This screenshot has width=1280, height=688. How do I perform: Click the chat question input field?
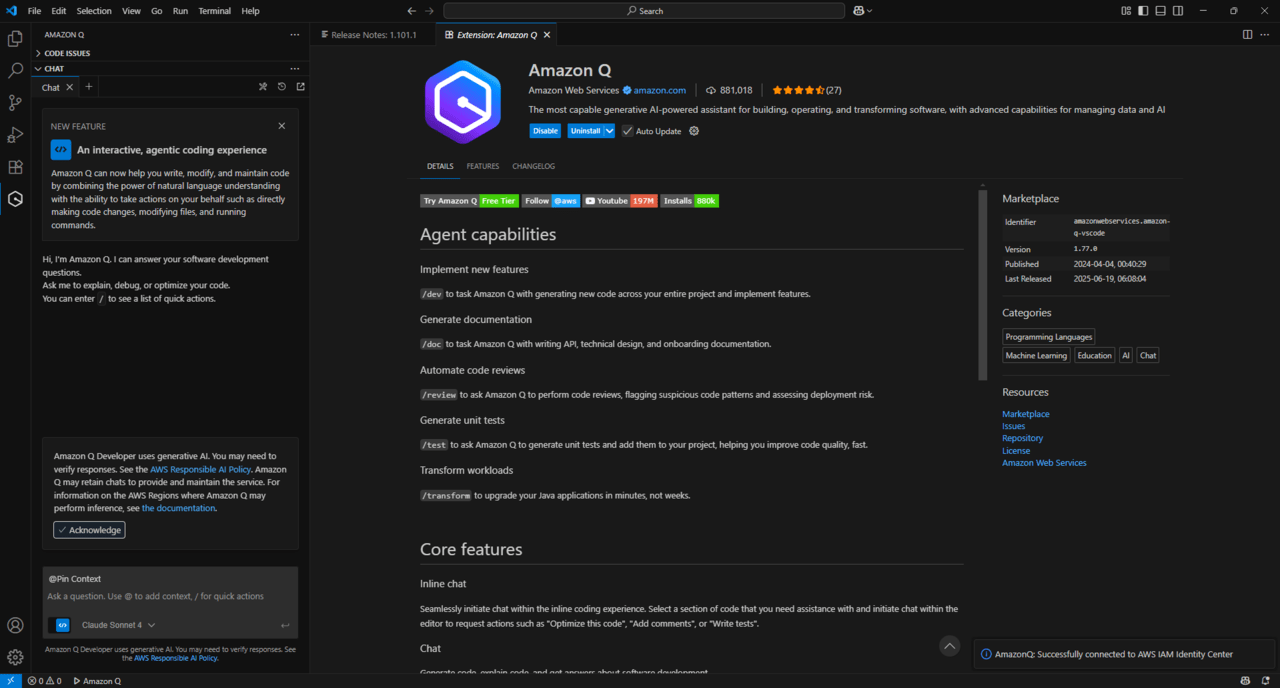click(x=170, y=596)
